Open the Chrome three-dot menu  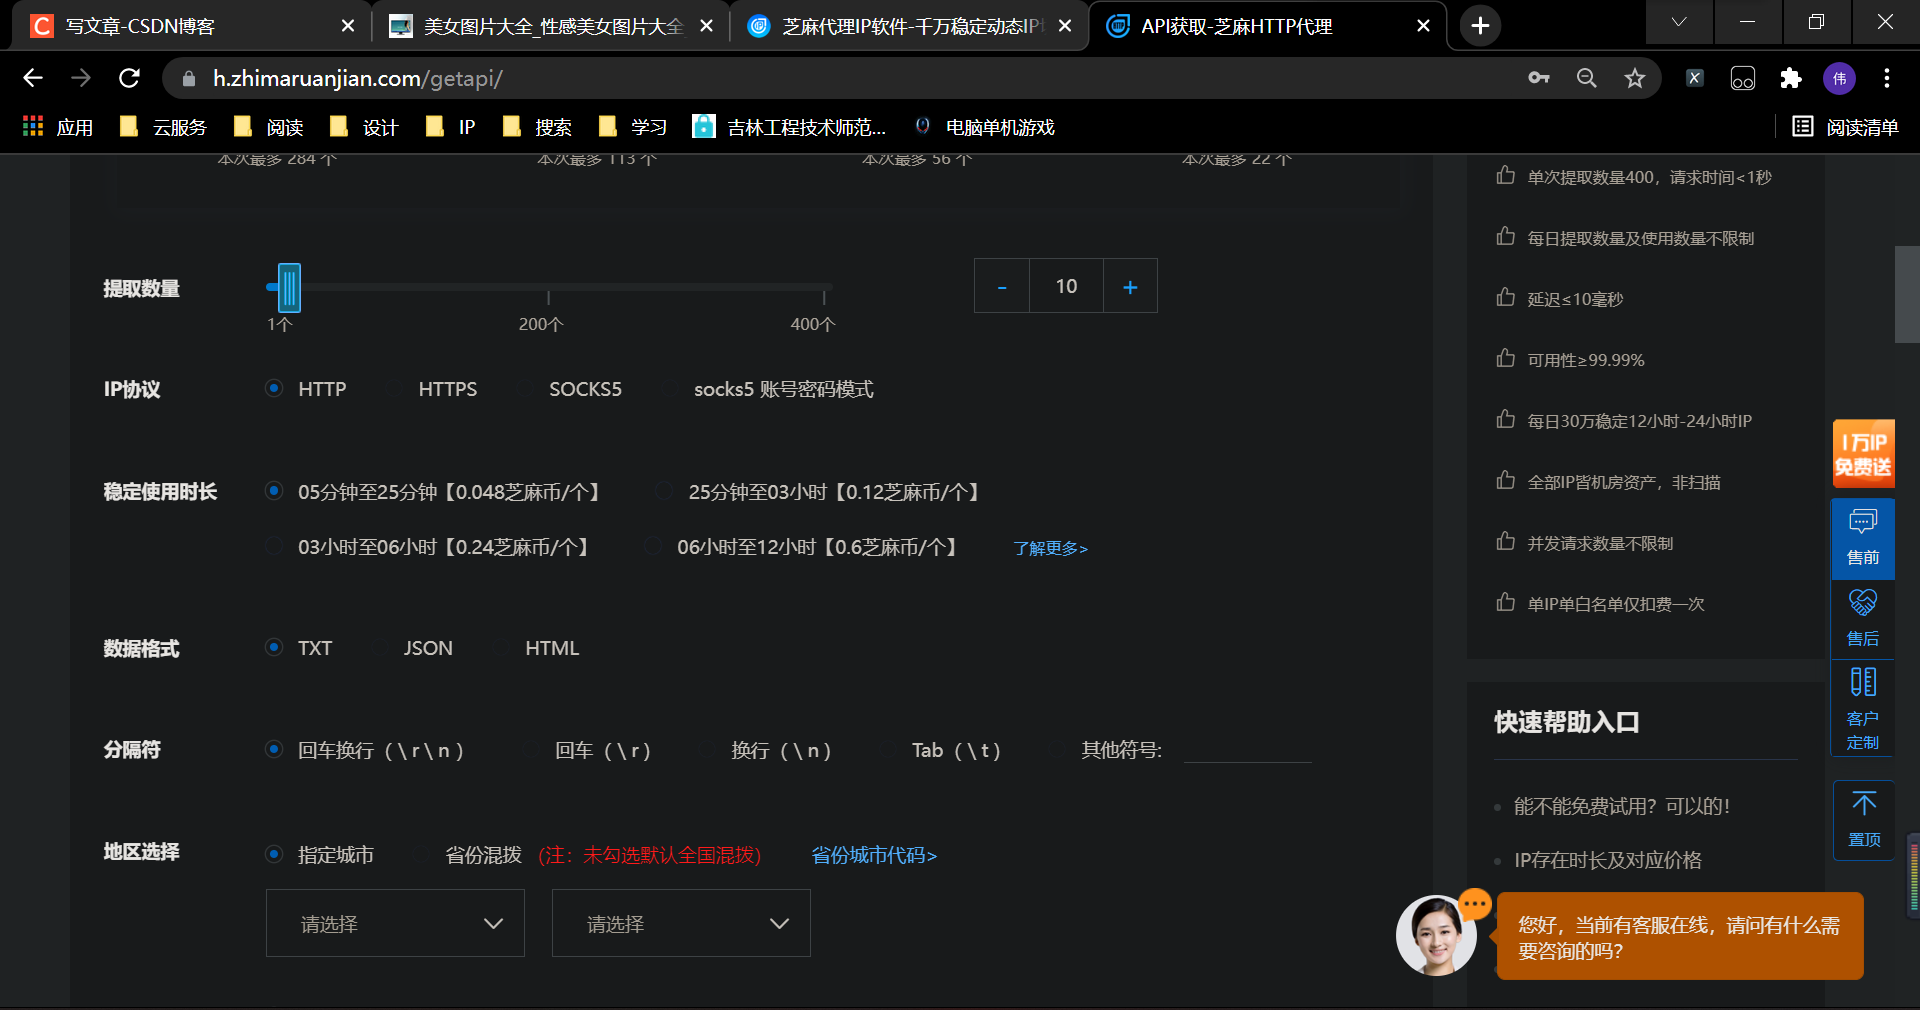tap(1887, 78)
